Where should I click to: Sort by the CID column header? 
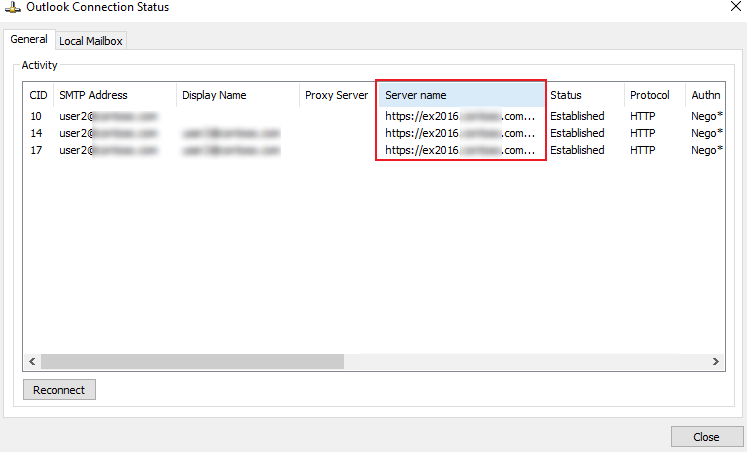39,95
